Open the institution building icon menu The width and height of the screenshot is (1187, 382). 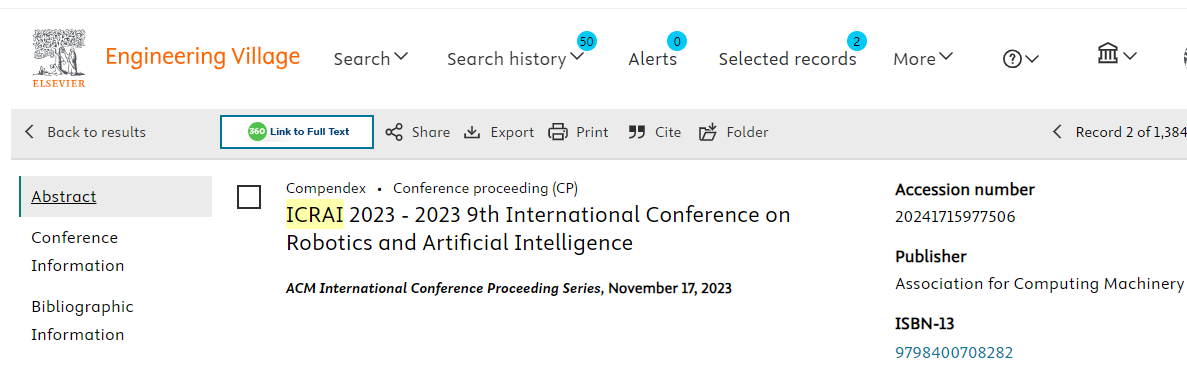1117,54
